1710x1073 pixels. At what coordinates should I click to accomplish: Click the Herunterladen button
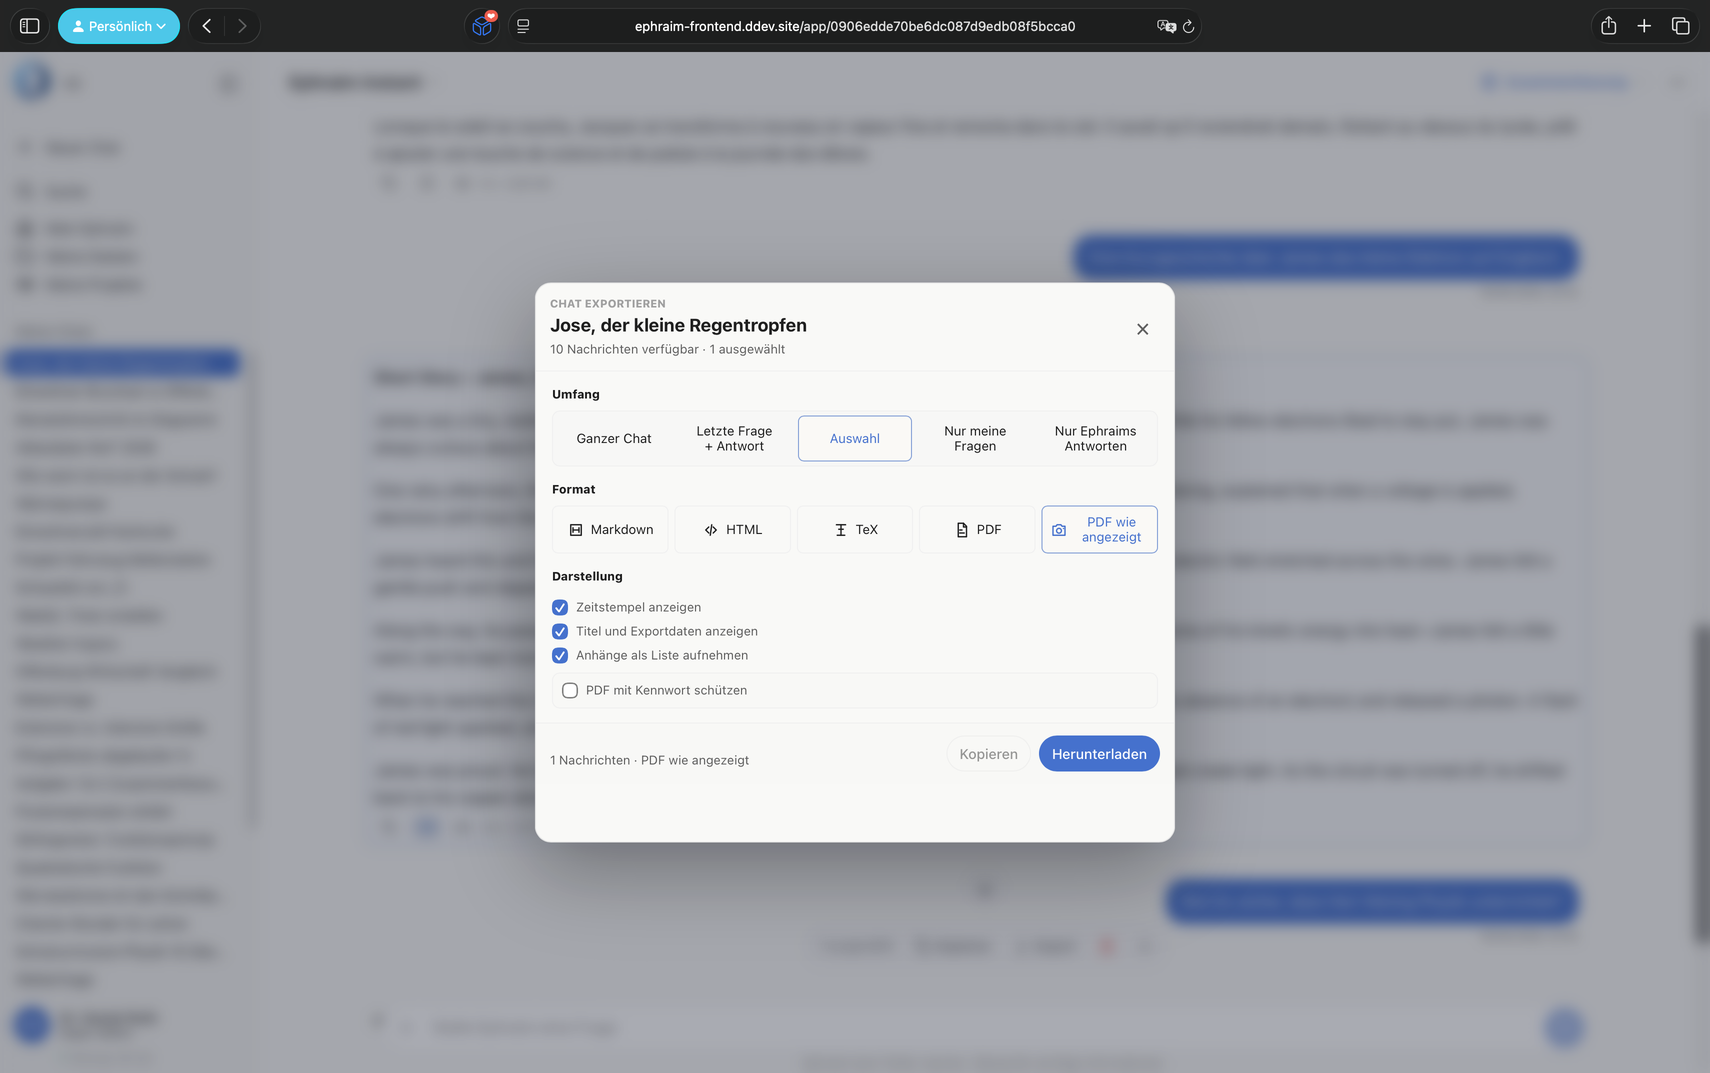click(1099, 754)
